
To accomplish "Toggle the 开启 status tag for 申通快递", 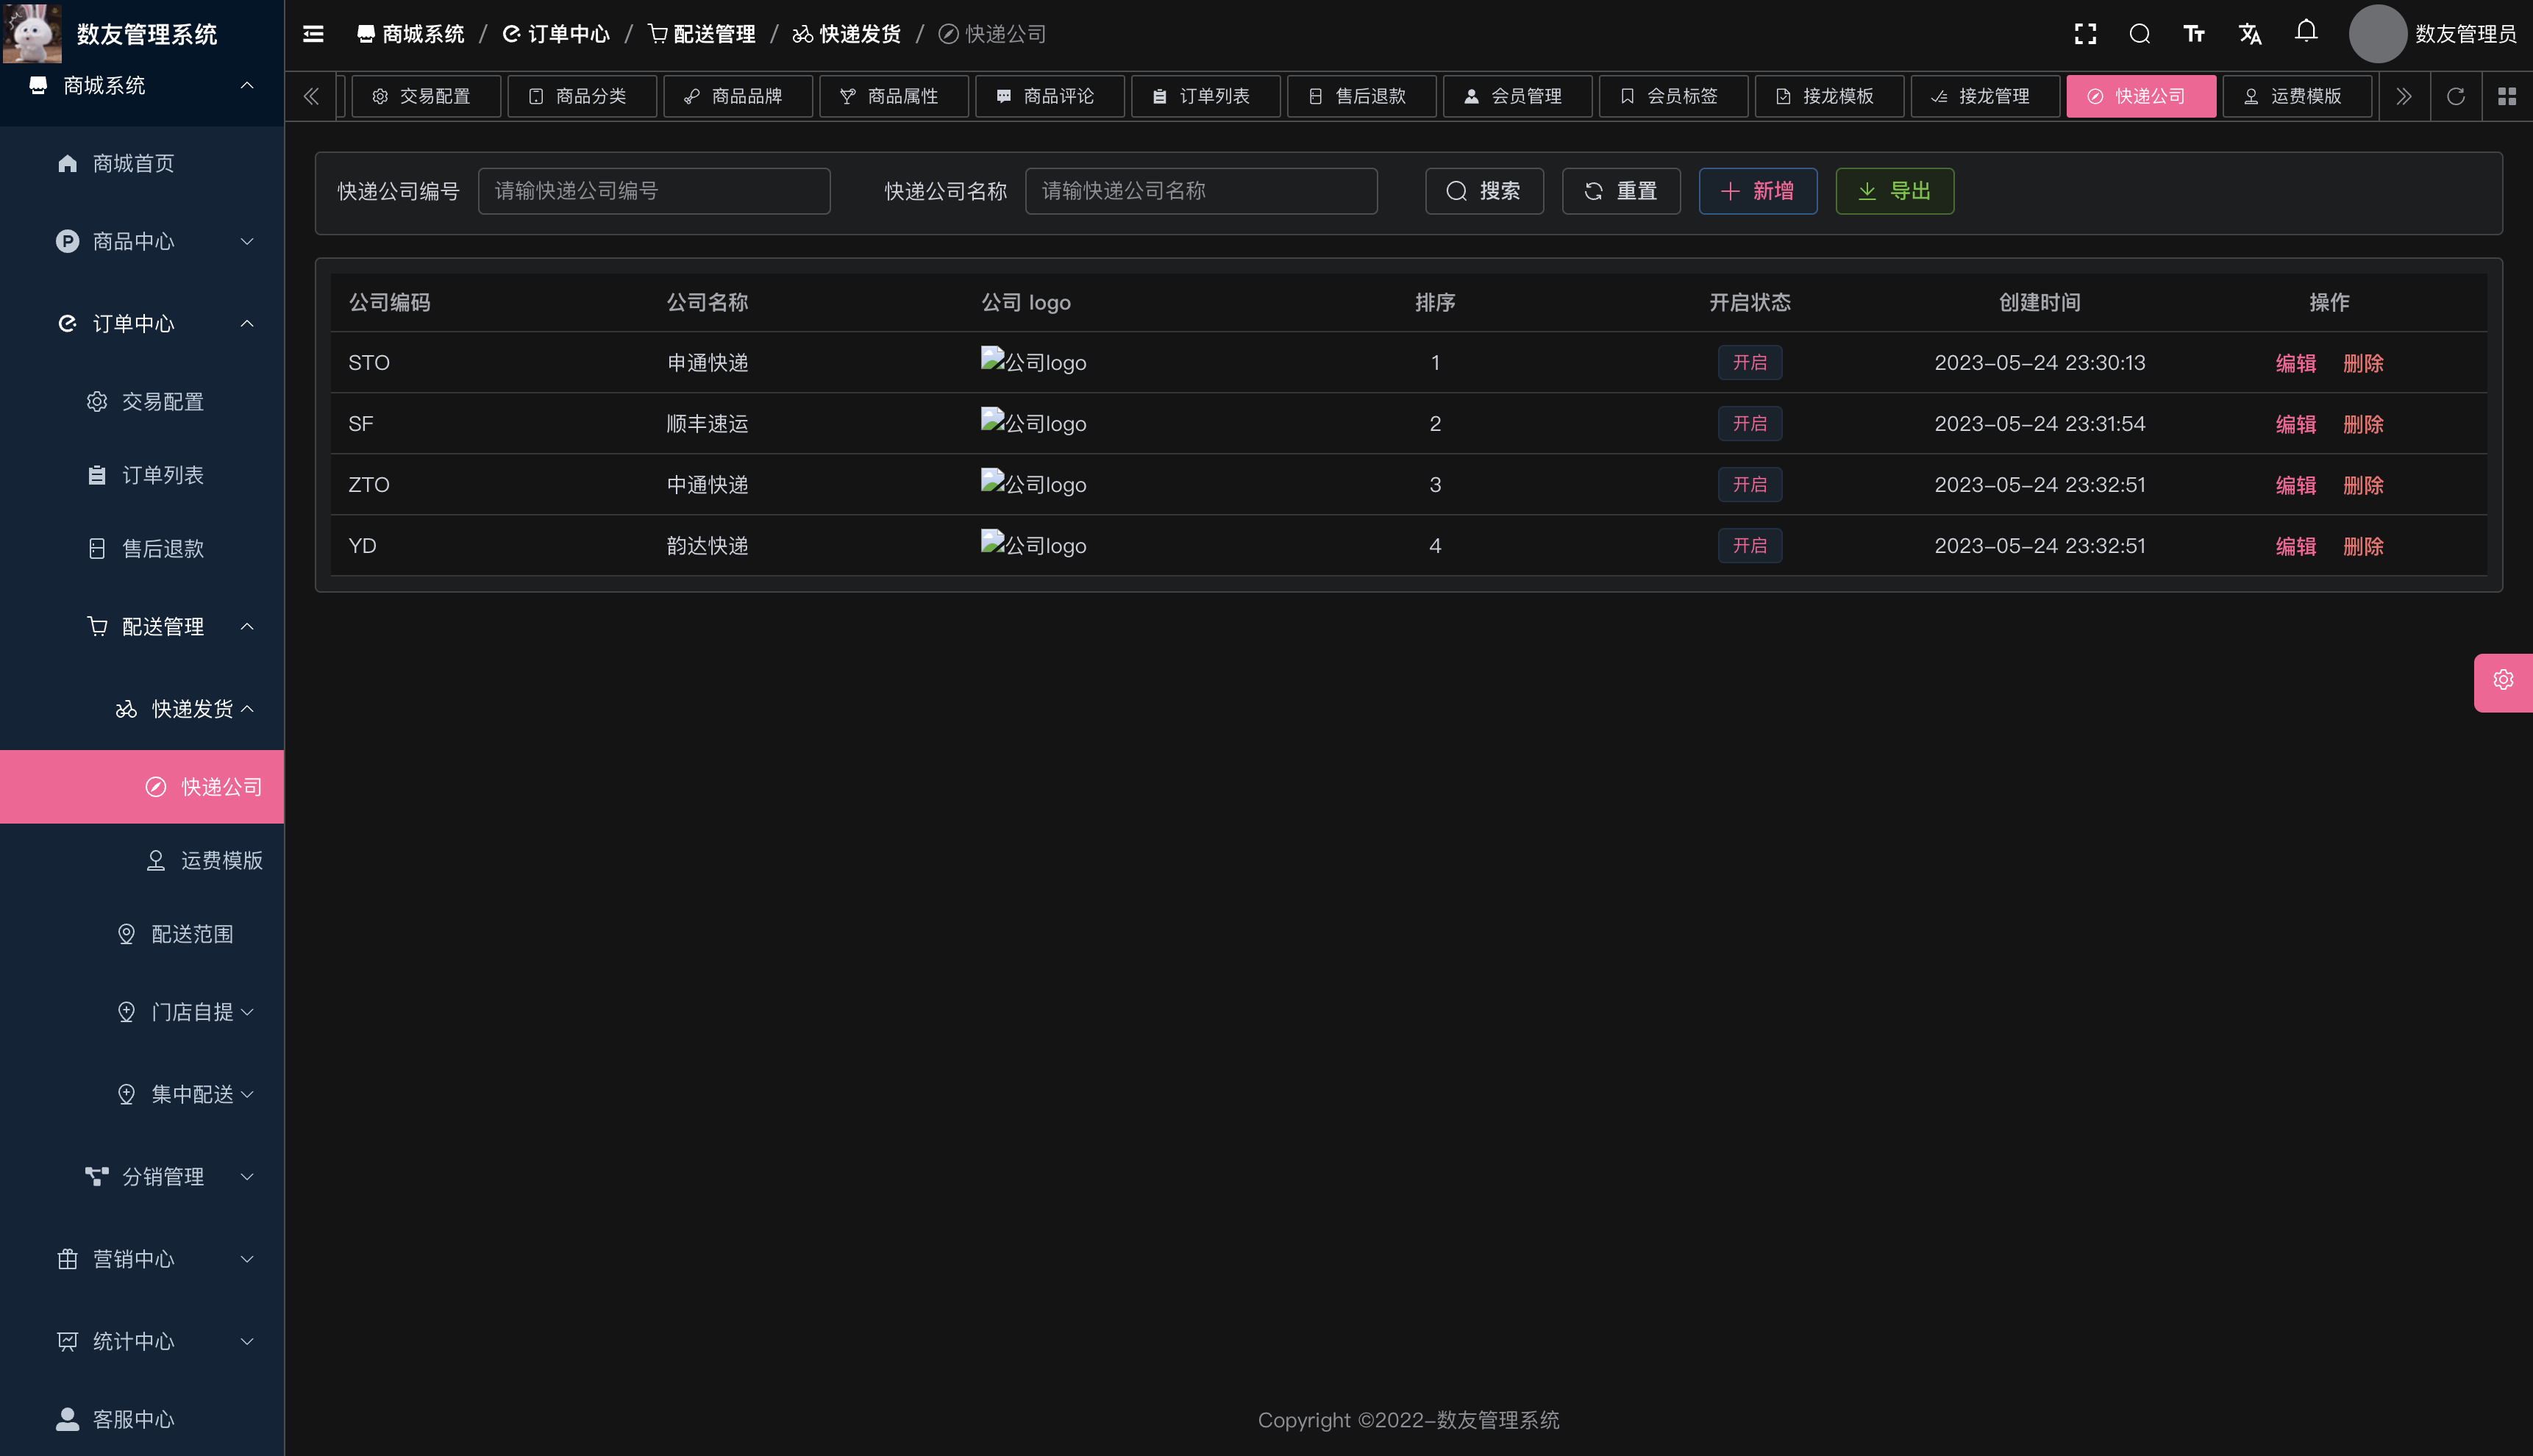I will coord(1749,362).
